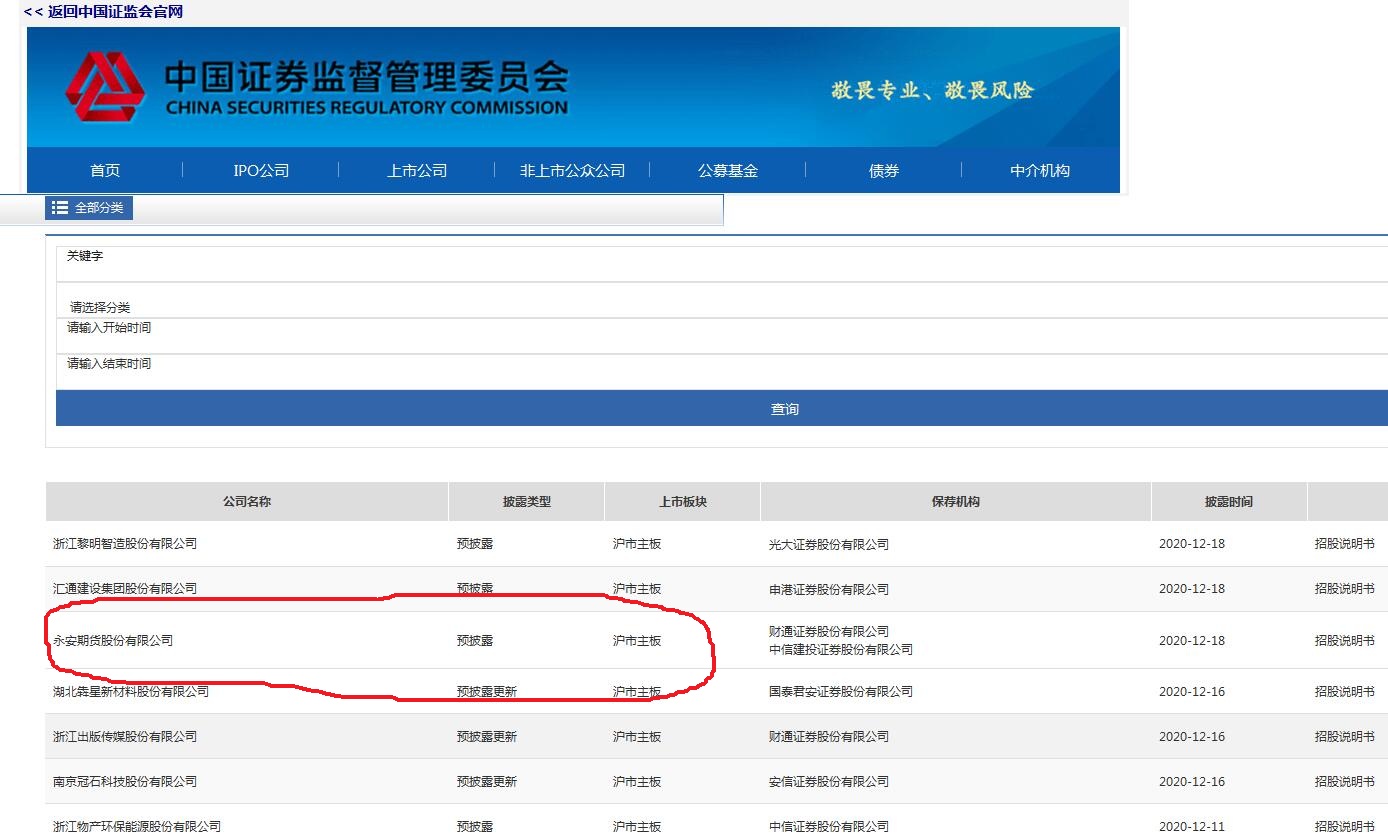Click the 关键字 keyword input field
The width and height of the screenshot is (1388, 835).
pos(722,264)
